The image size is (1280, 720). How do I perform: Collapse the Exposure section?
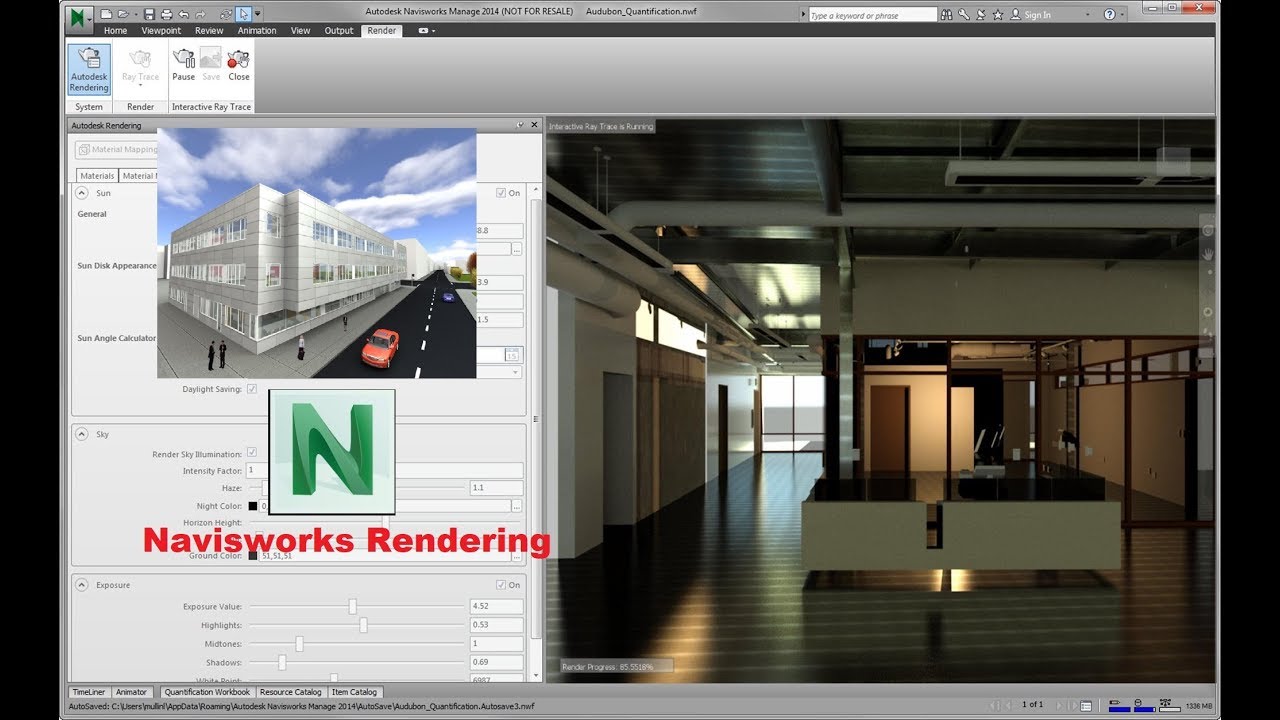tap(82, 585)
